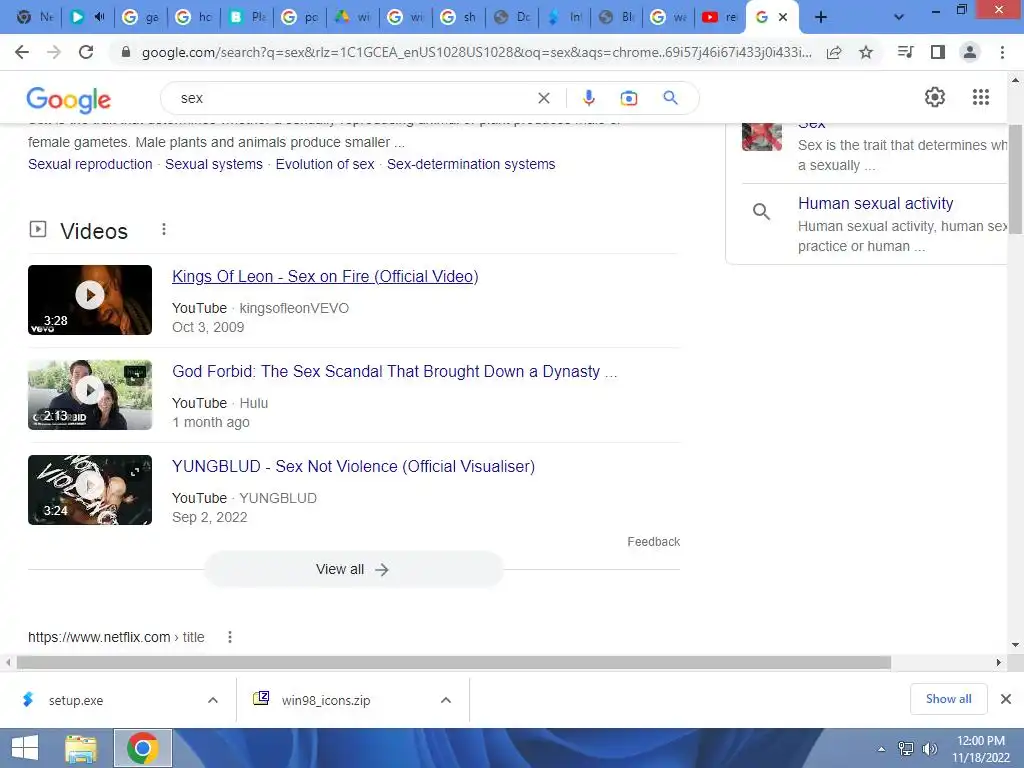Screen dimensions: 1024x768
Task: Open more options next to Videos heading
Action: [x=164, y=229]
